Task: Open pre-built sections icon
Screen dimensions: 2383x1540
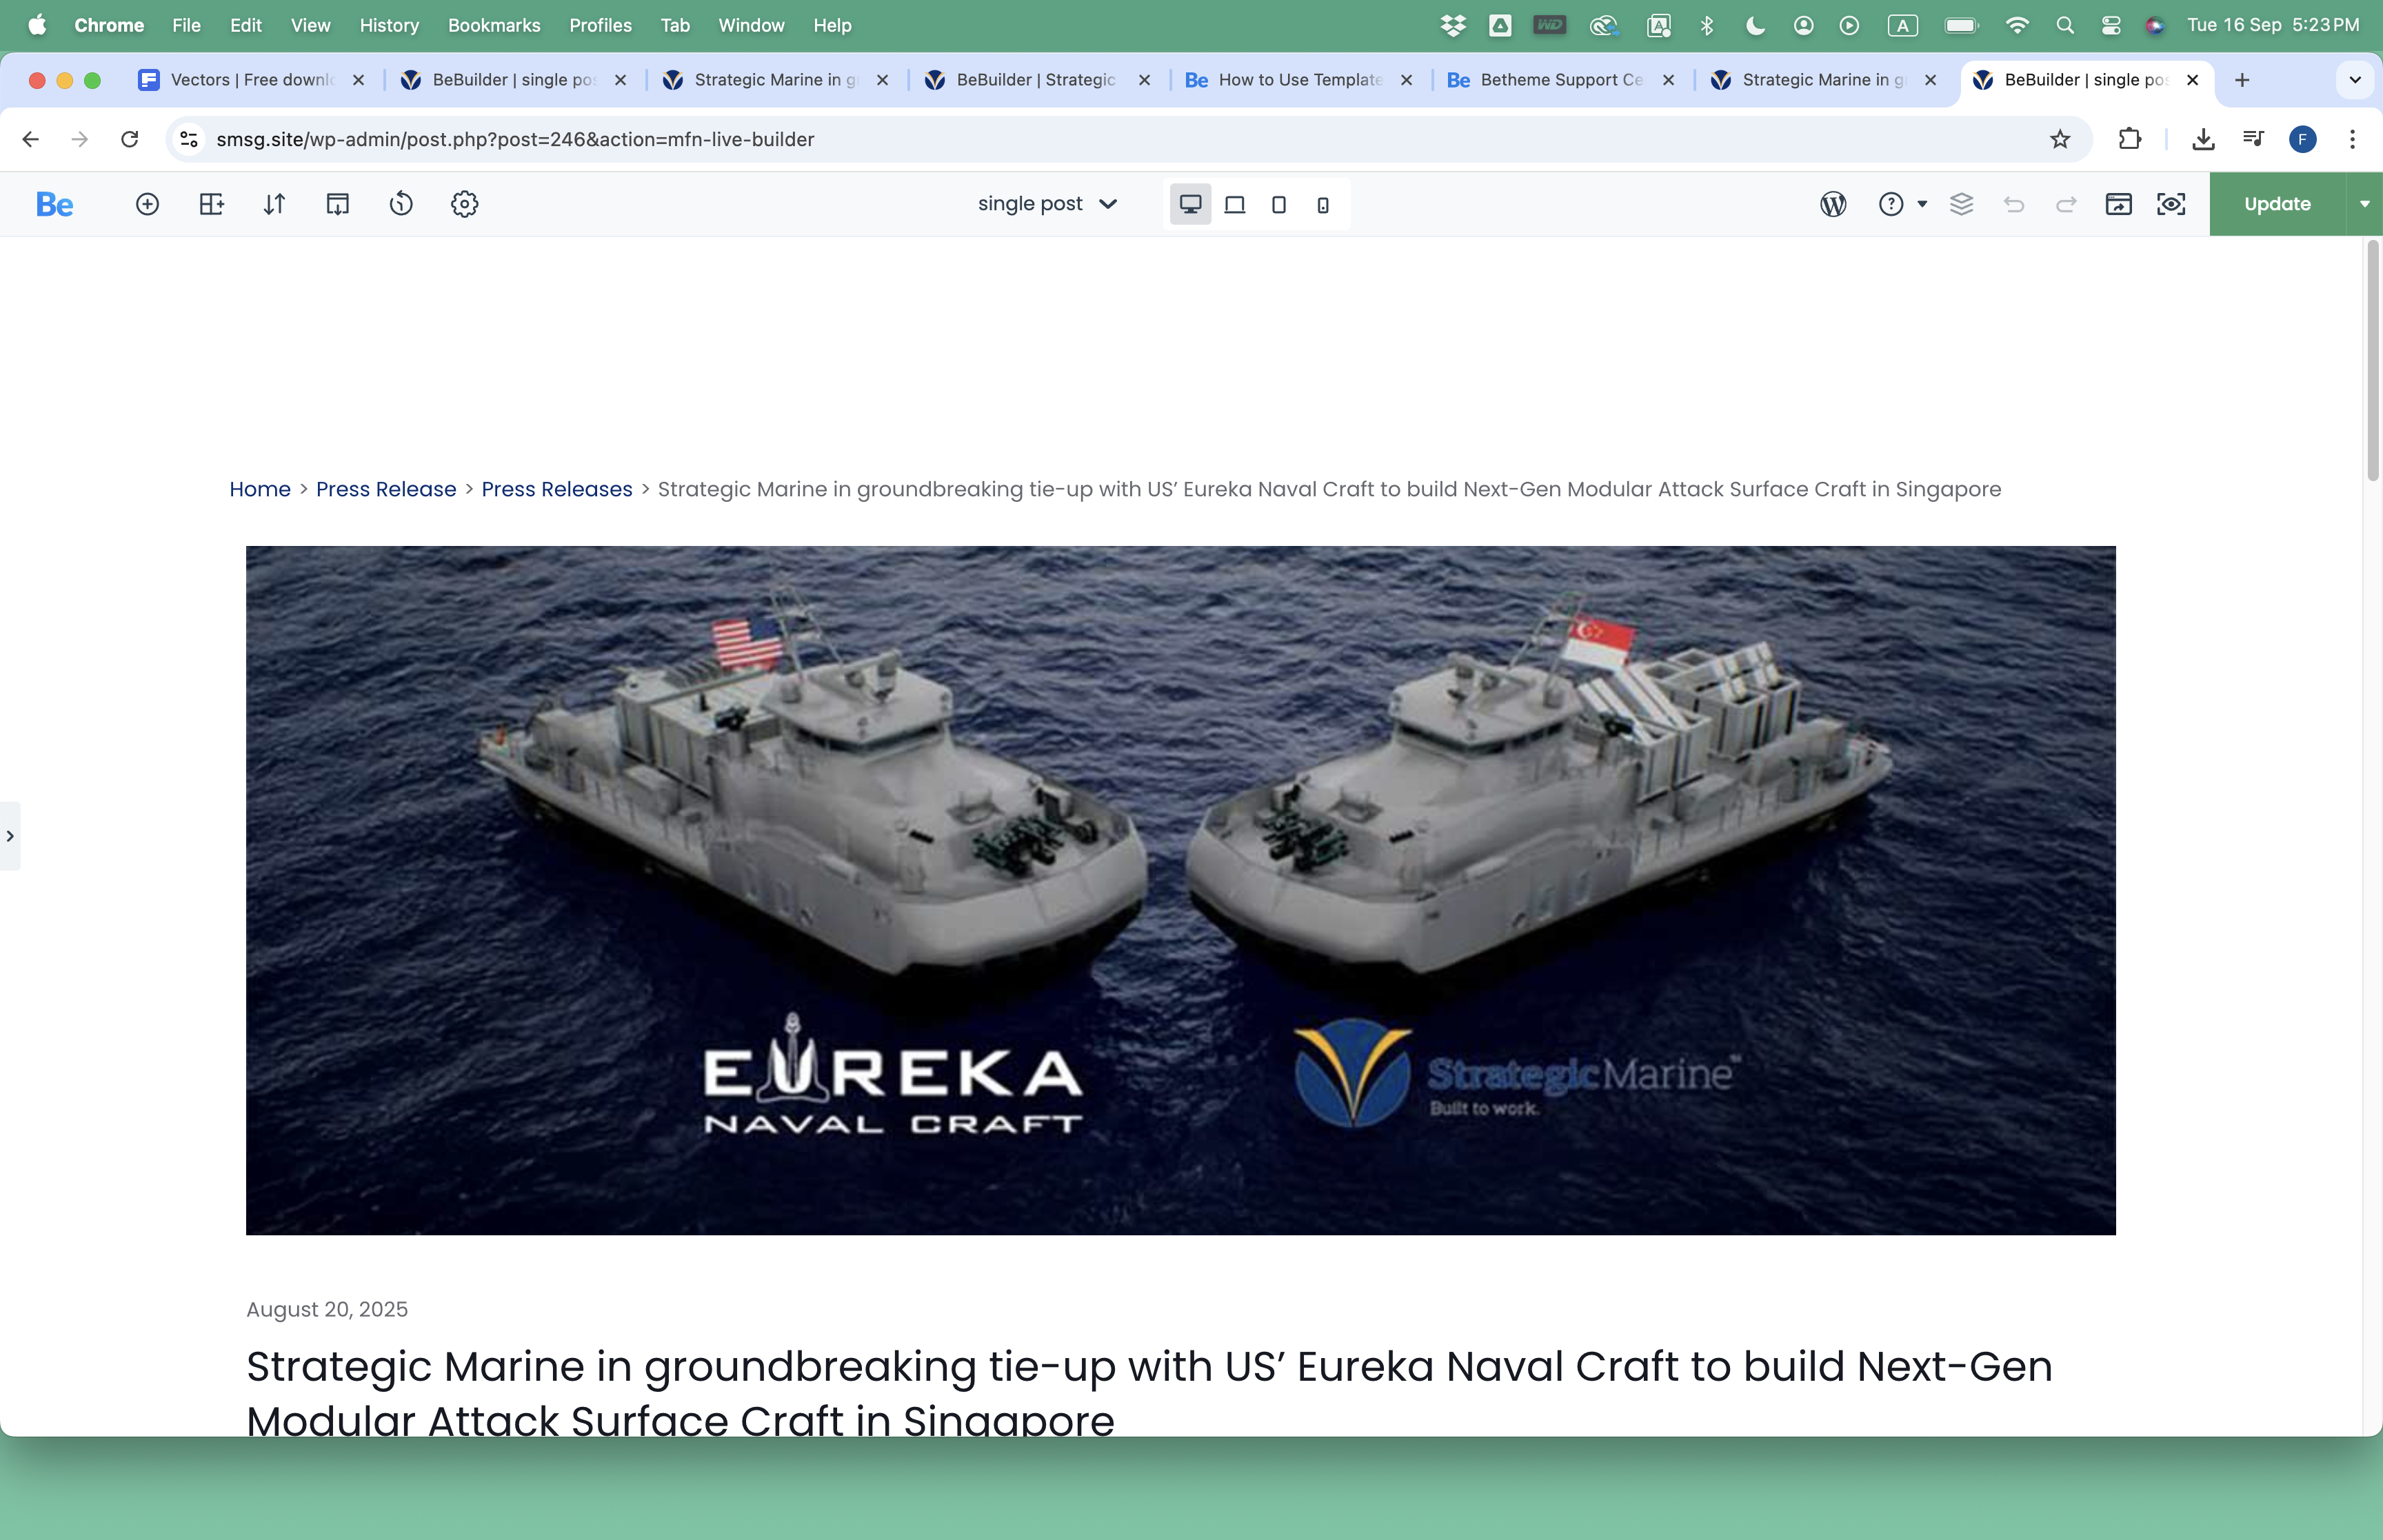Action: 211,204
